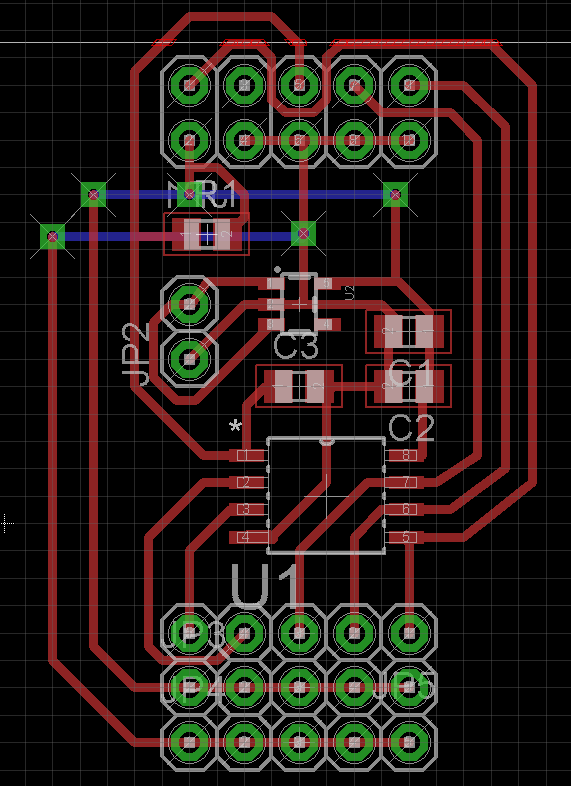Viewport: 571px width, 786px height.
Task: Select U1 pin 3 pad
Action: pyautogui.click(x=247, y=509)
